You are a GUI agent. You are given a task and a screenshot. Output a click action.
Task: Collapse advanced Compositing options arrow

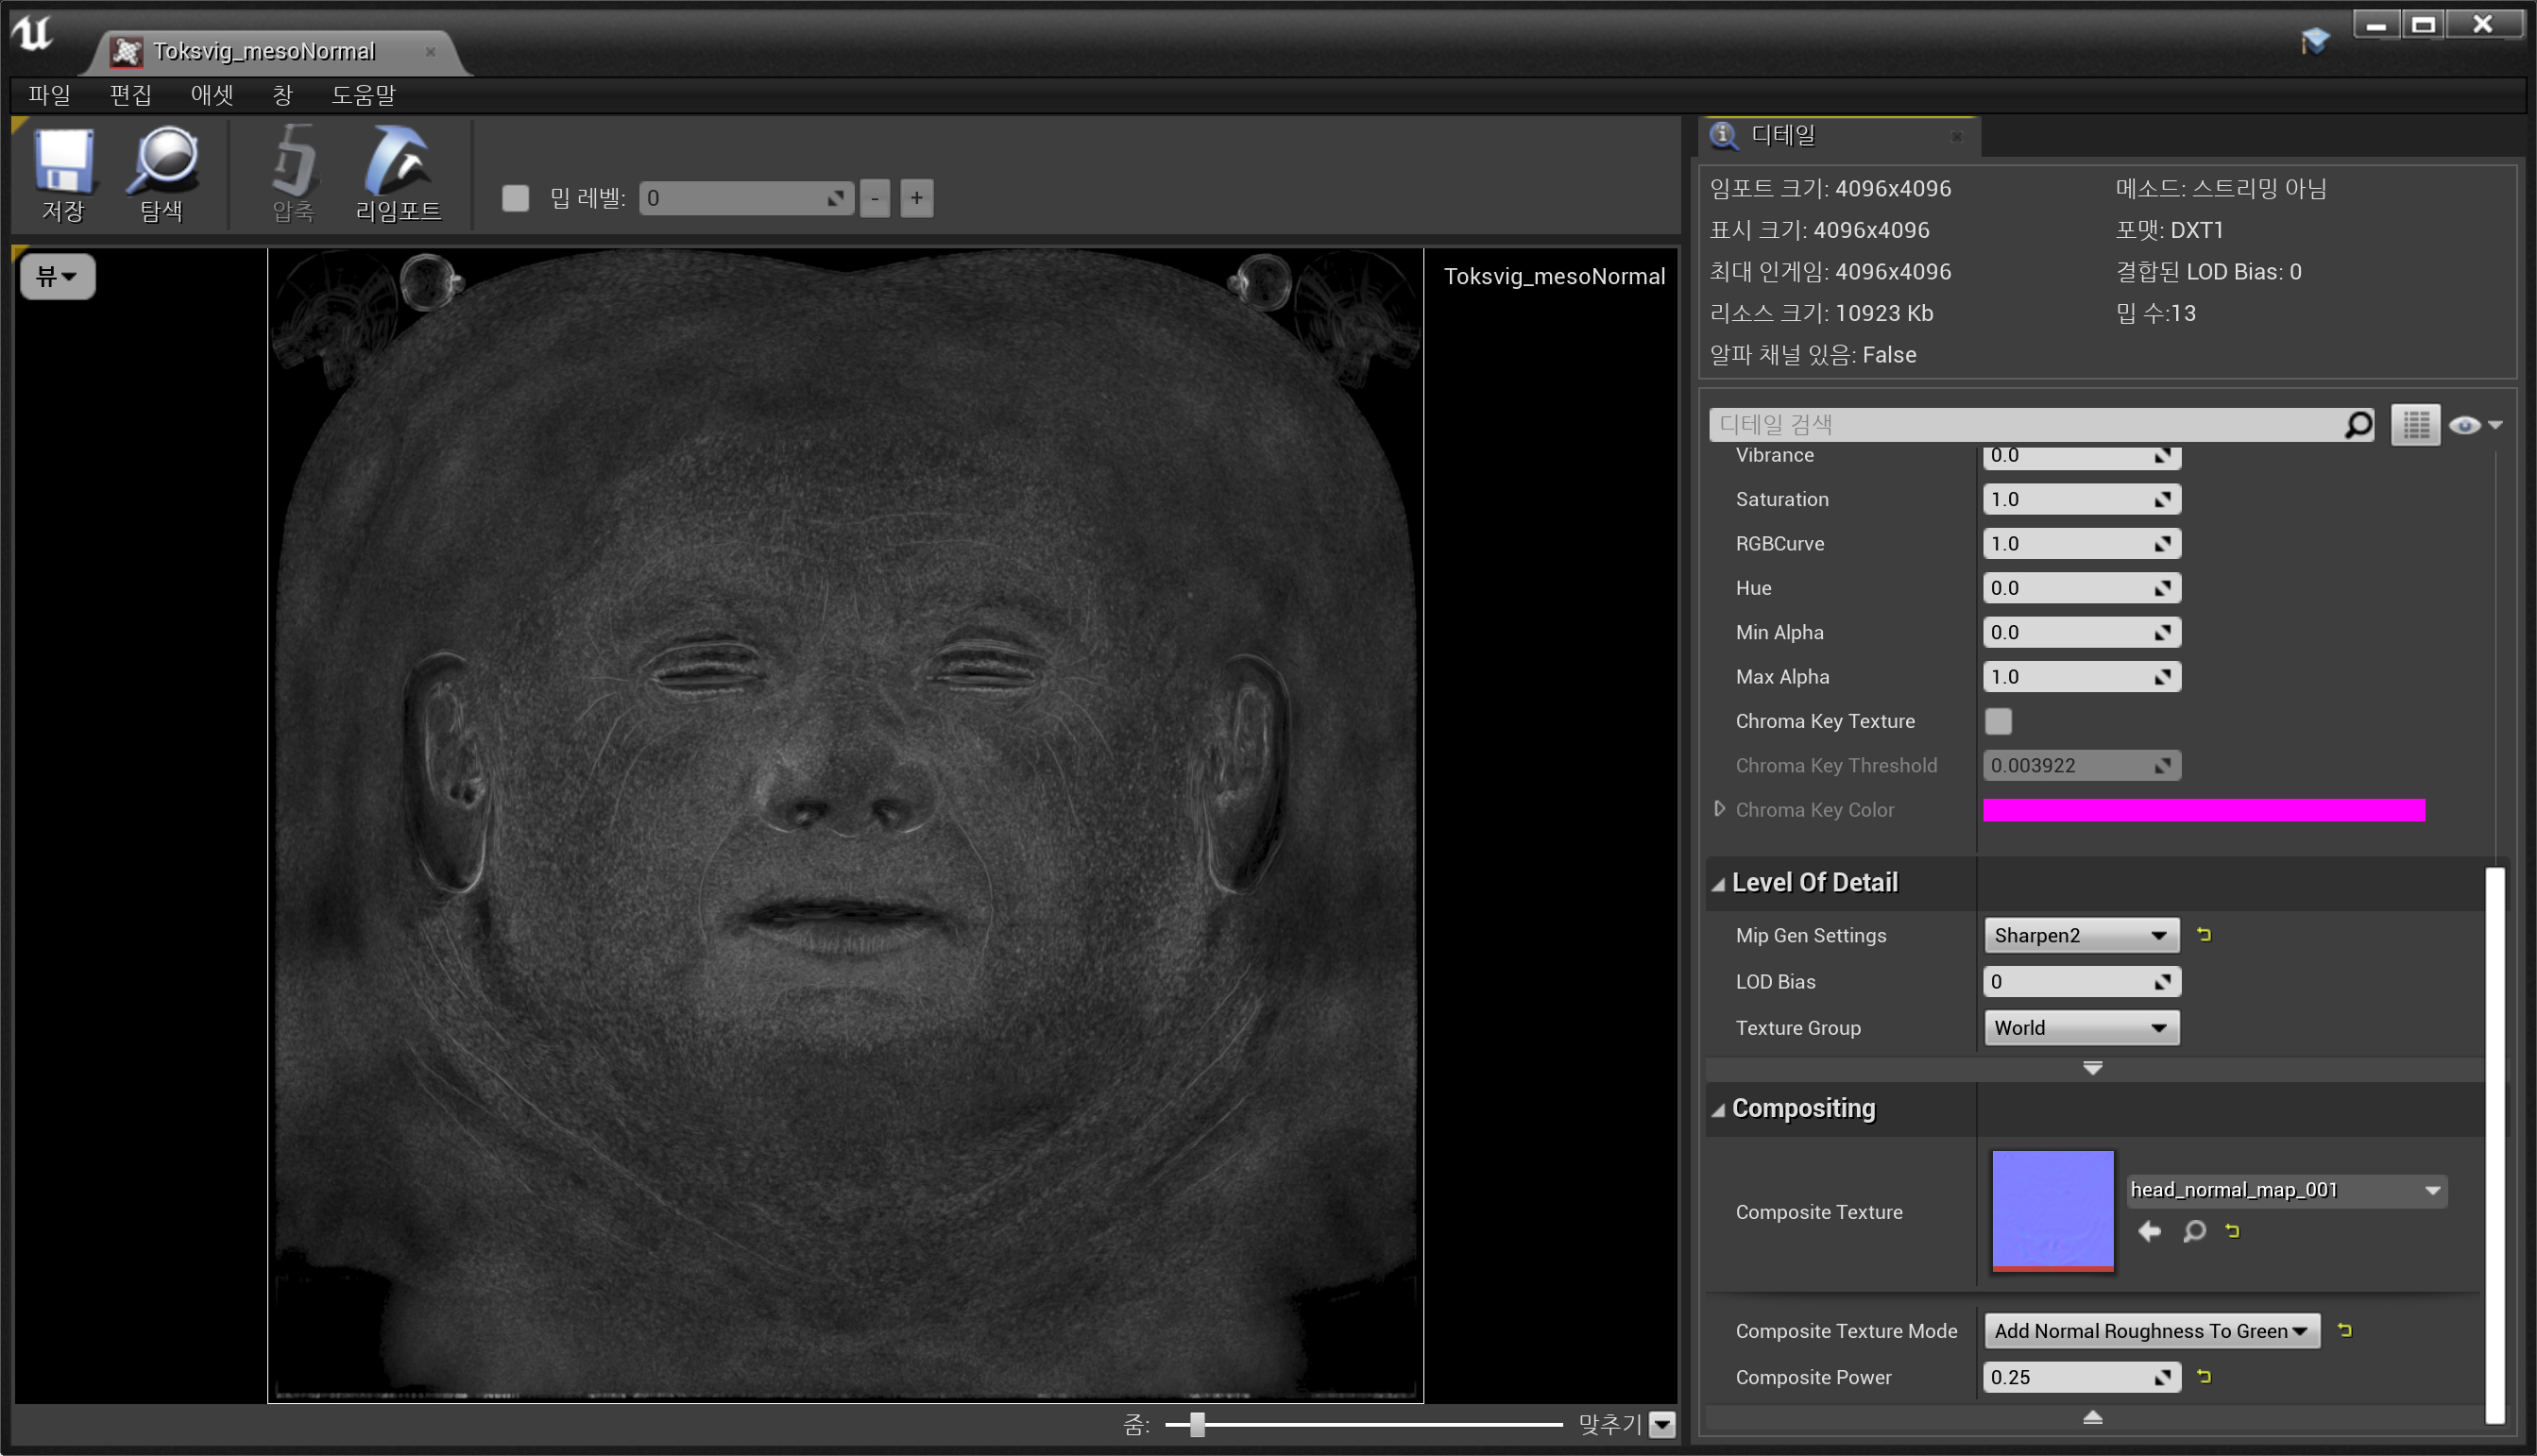pos(2092,1417)
